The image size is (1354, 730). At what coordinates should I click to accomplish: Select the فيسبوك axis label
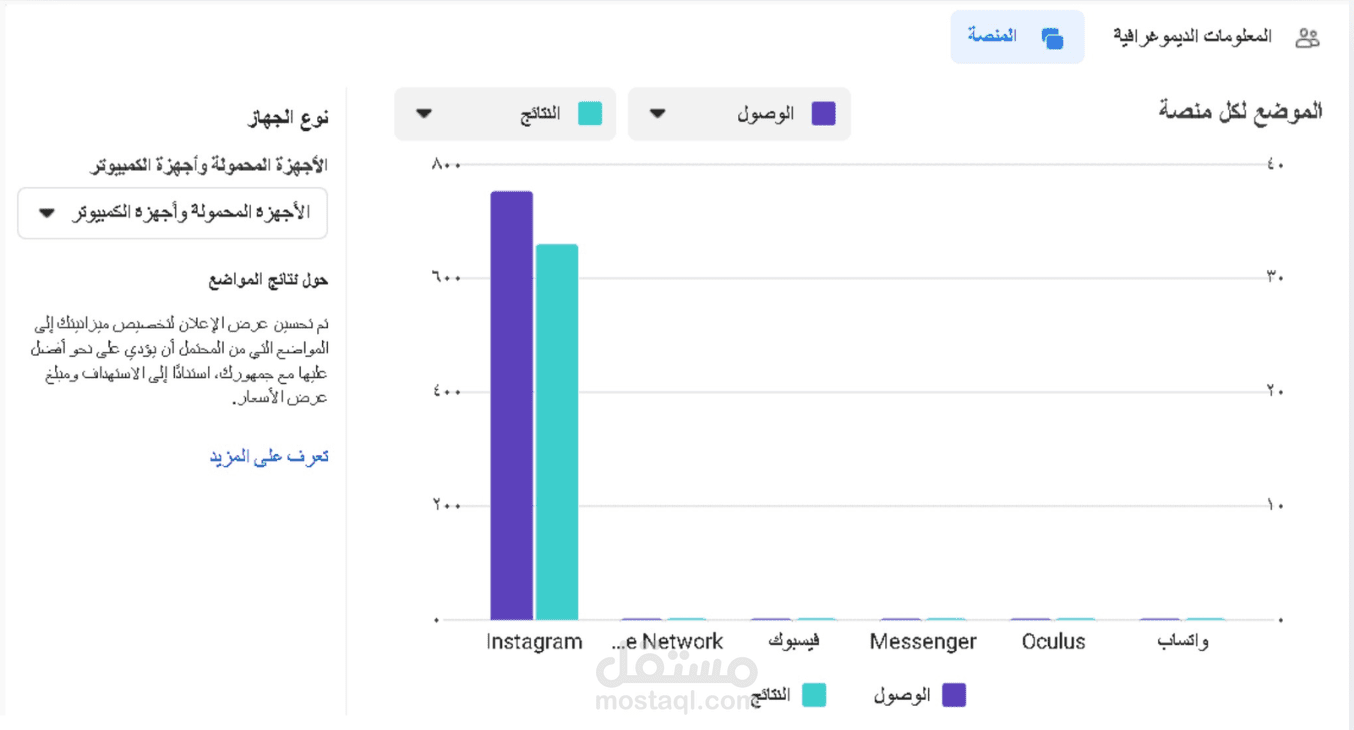[x=793, y=642]
